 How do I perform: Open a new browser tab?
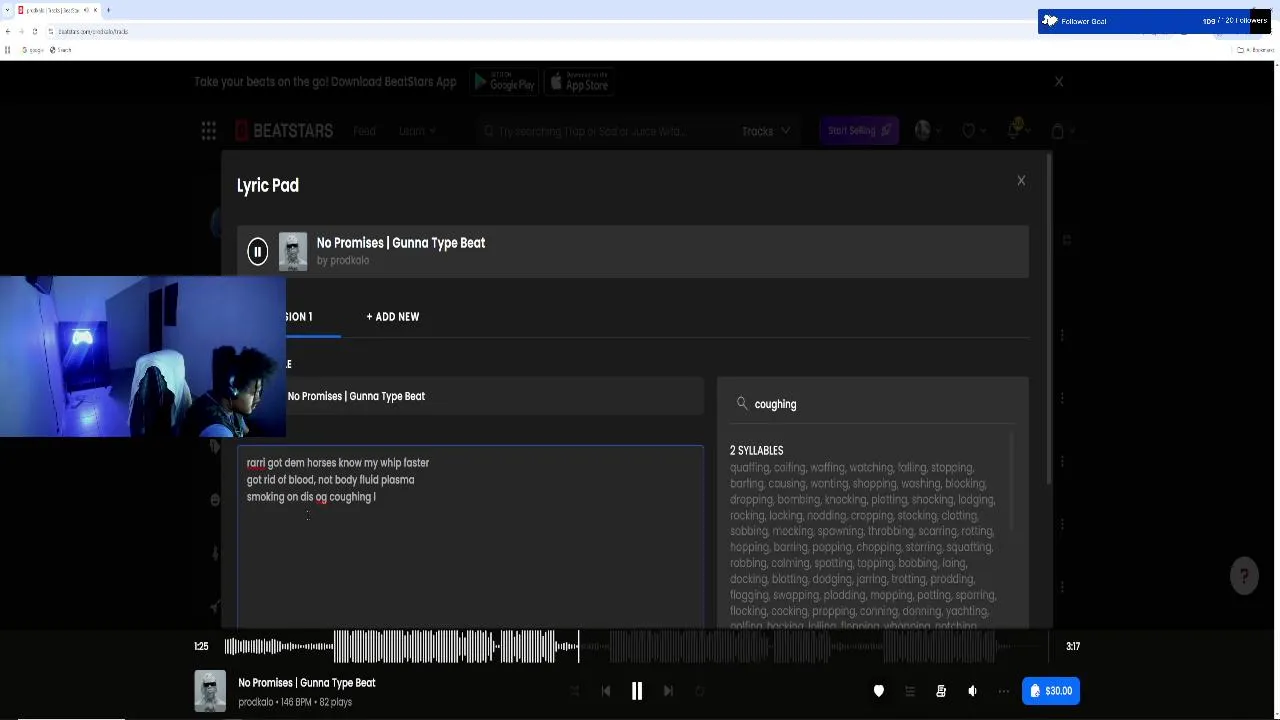(108, 10)
